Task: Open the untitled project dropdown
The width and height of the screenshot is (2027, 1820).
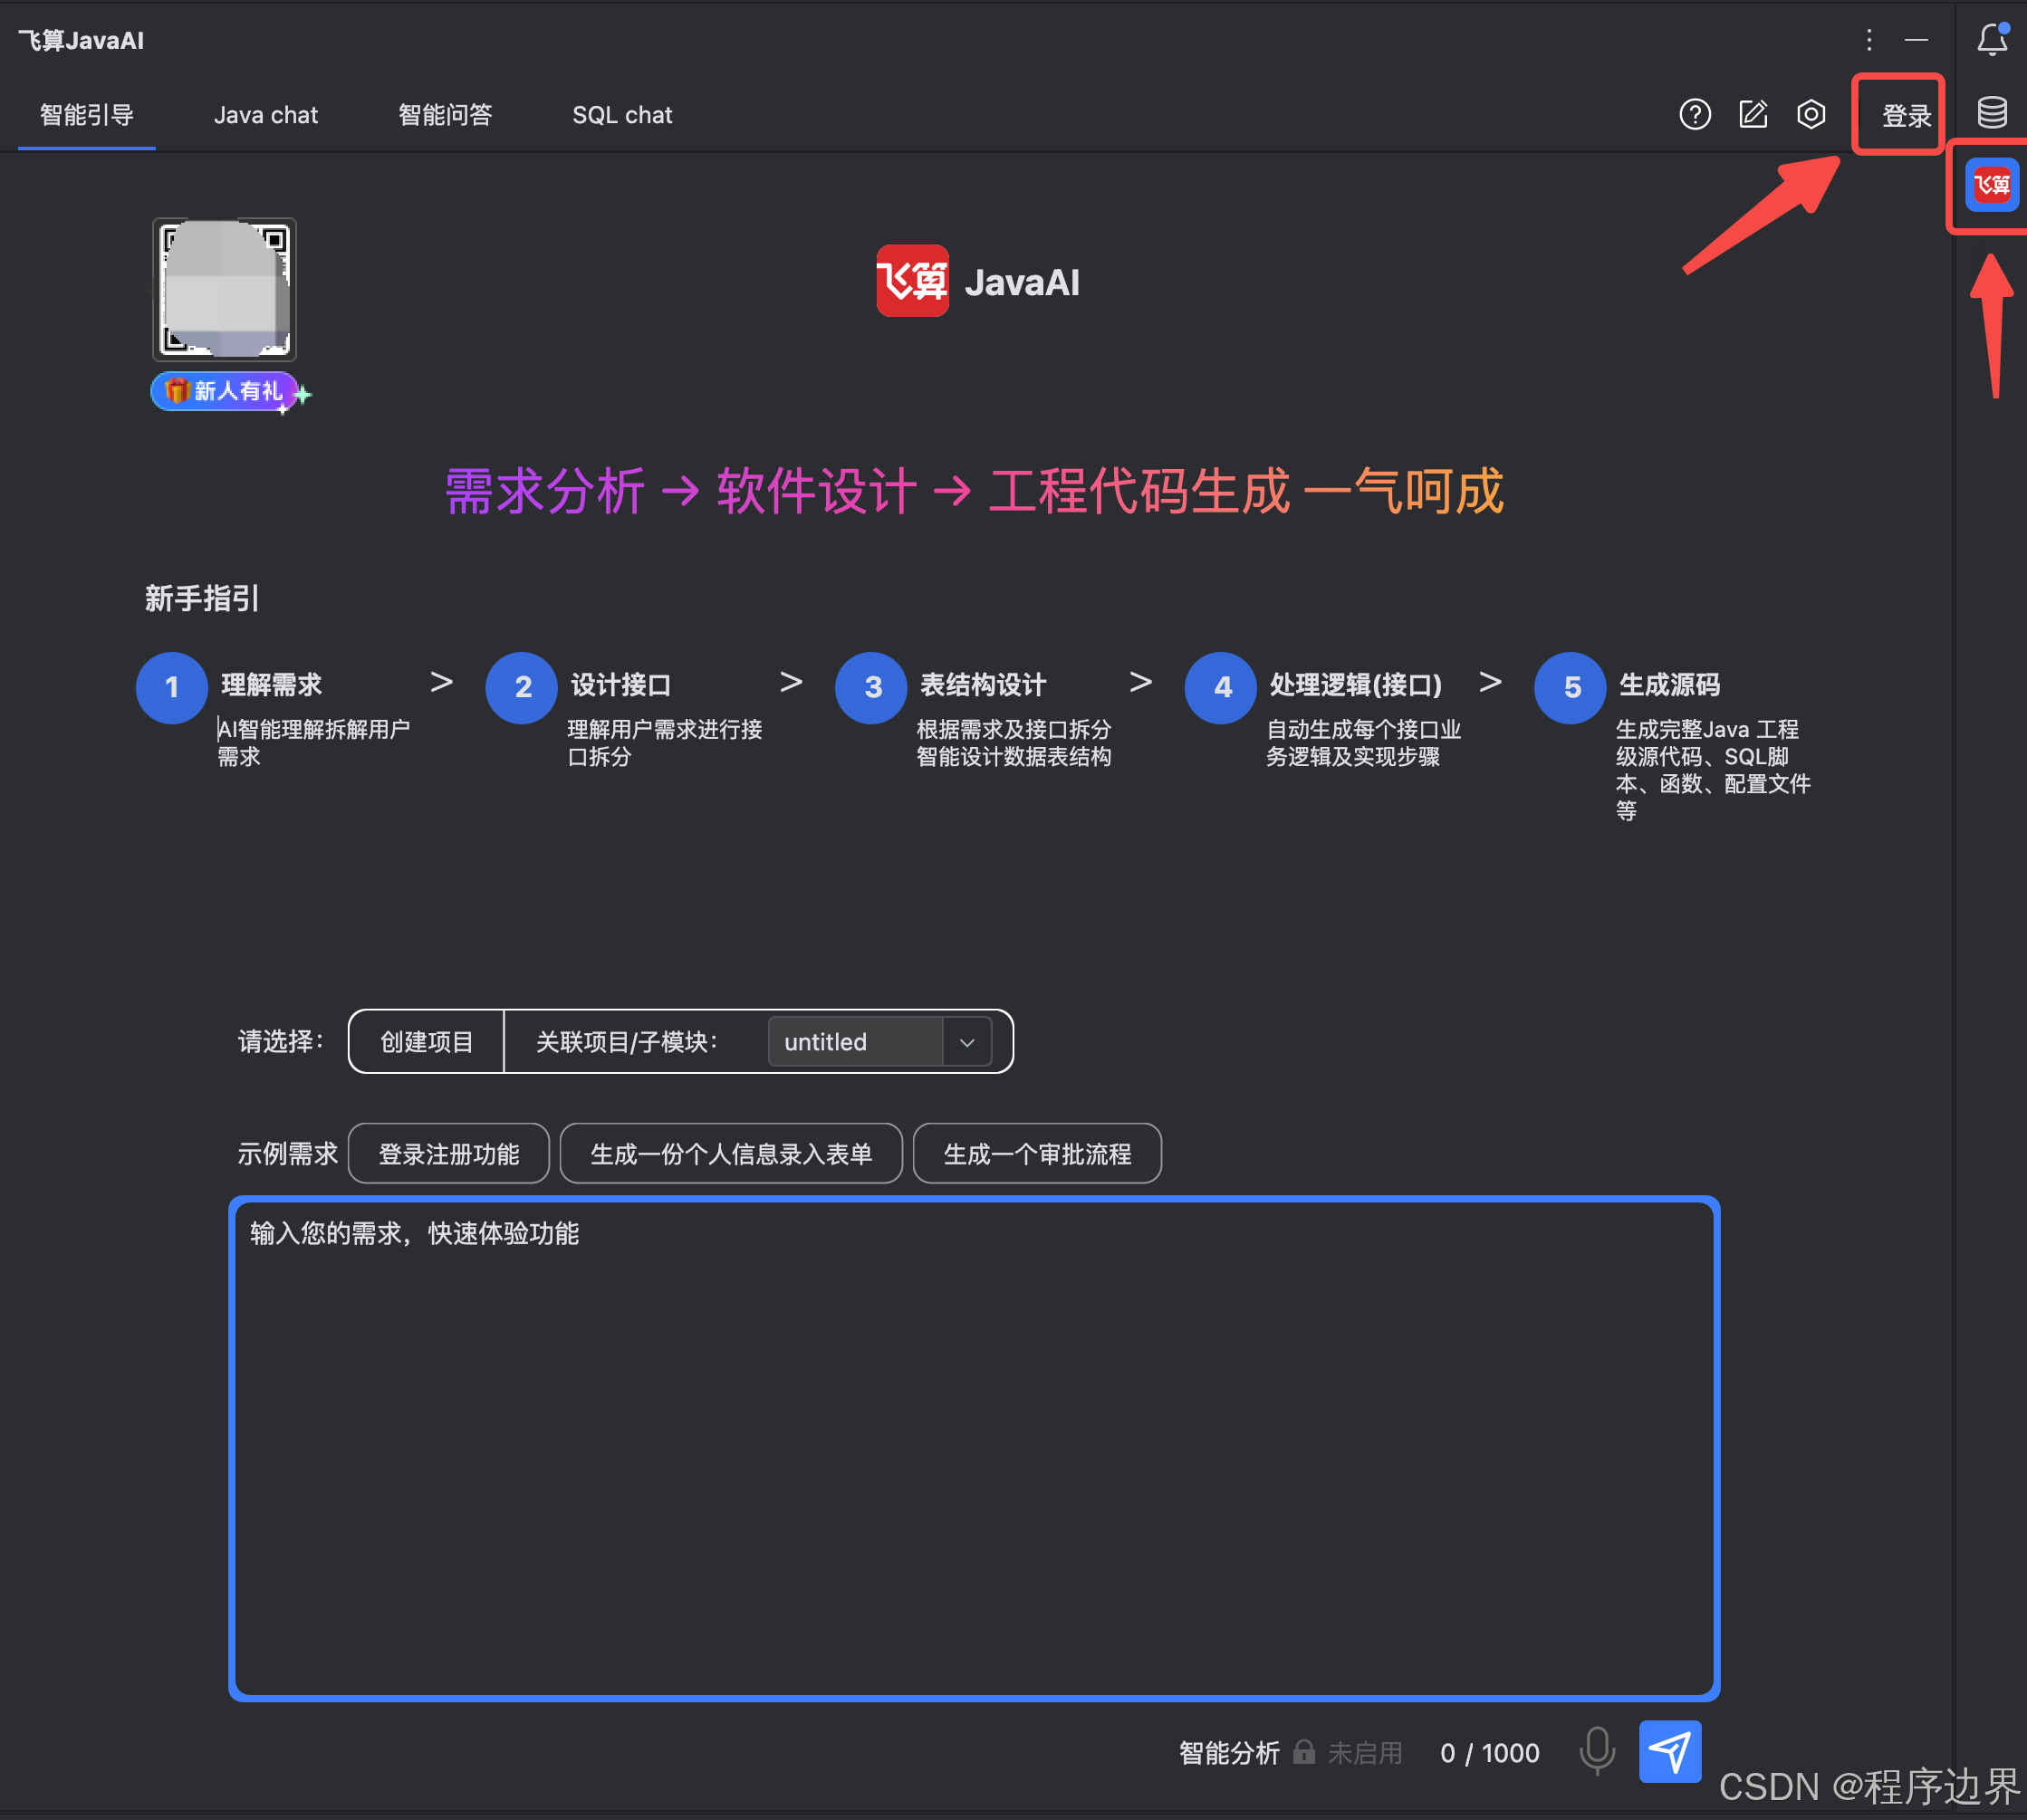Action: click(x=879, y=1041)
